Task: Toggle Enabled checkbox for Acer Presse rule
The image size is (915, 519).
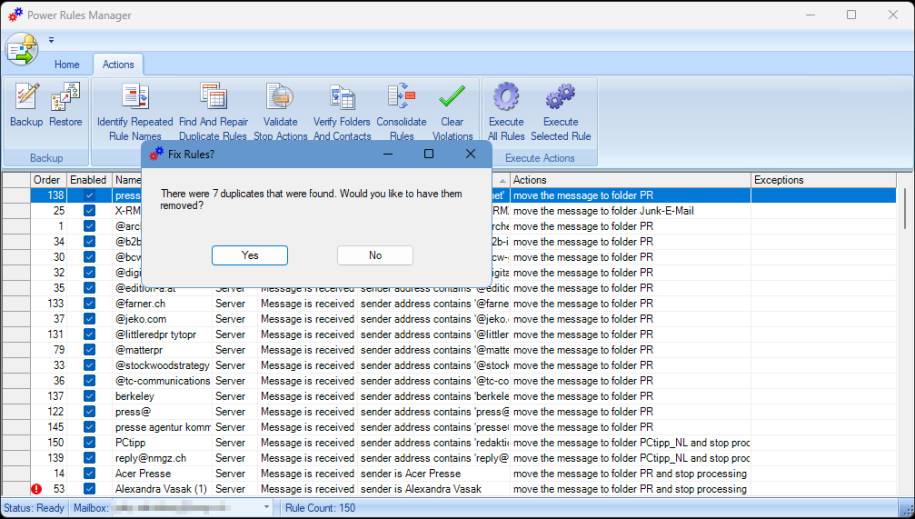Action: 89,473
